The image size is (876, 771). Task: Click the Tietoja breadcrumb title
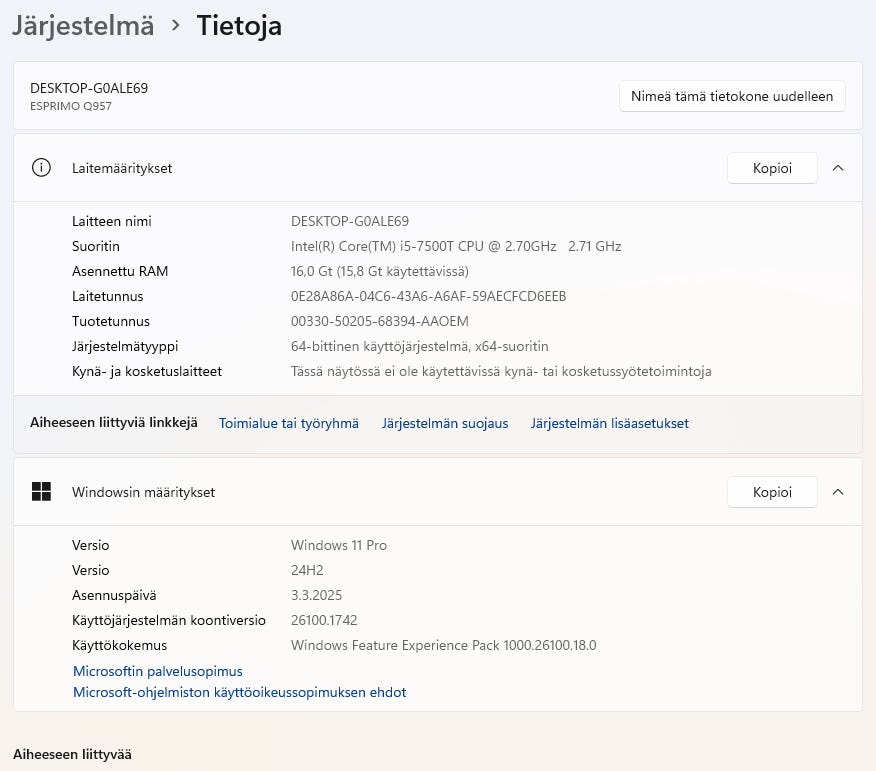pos(239,26)
